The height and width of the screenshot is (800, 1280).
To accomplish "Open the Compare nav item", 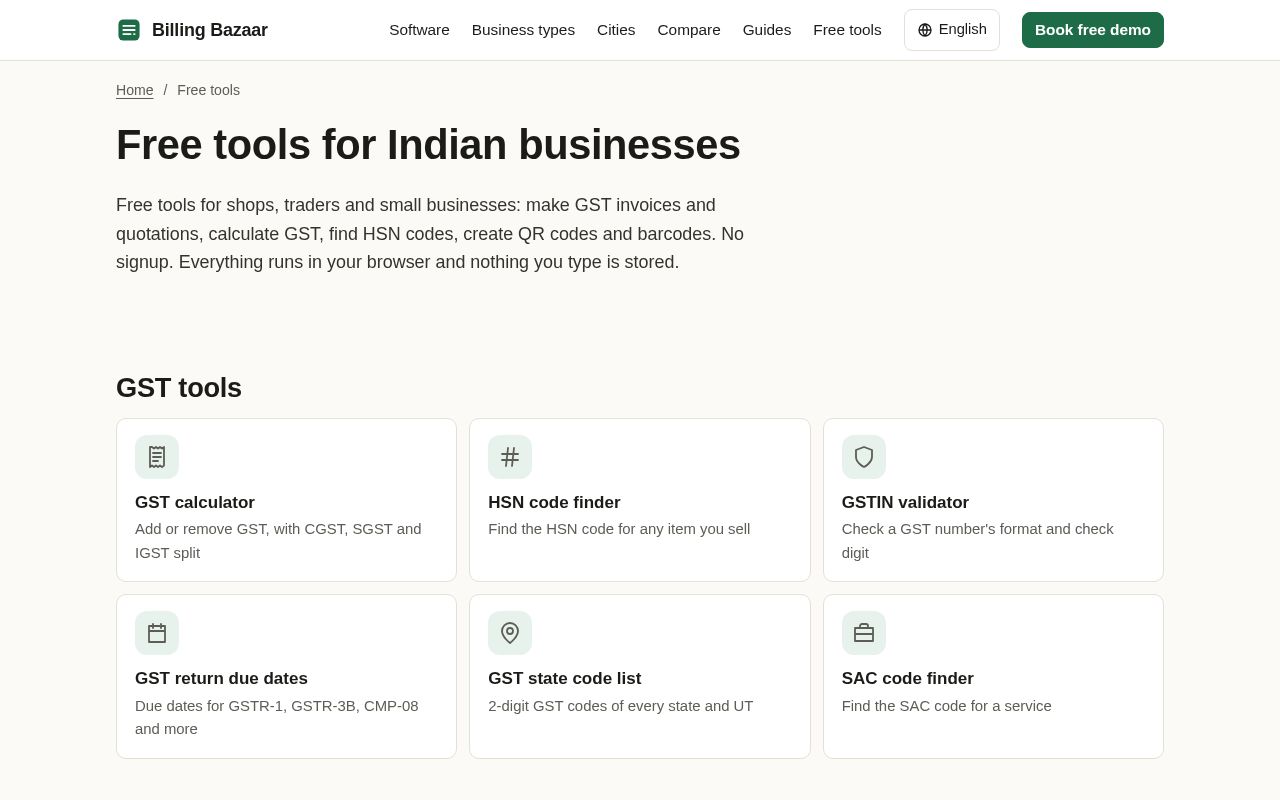I will [689, 30].
